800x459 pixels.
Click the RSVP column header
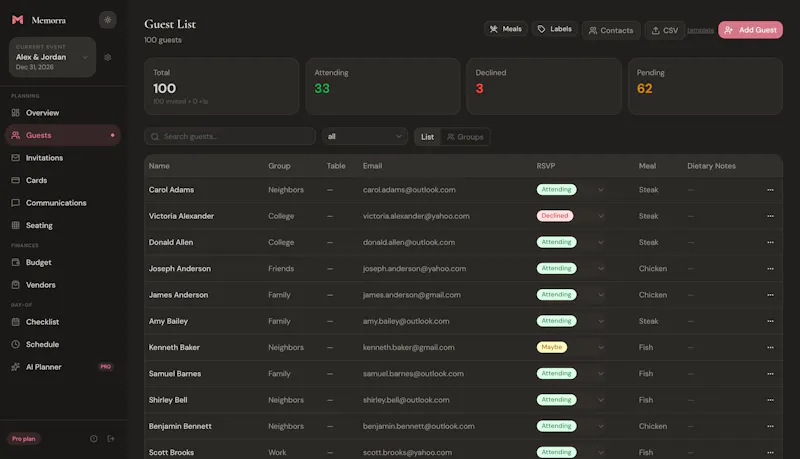[546, 166]
